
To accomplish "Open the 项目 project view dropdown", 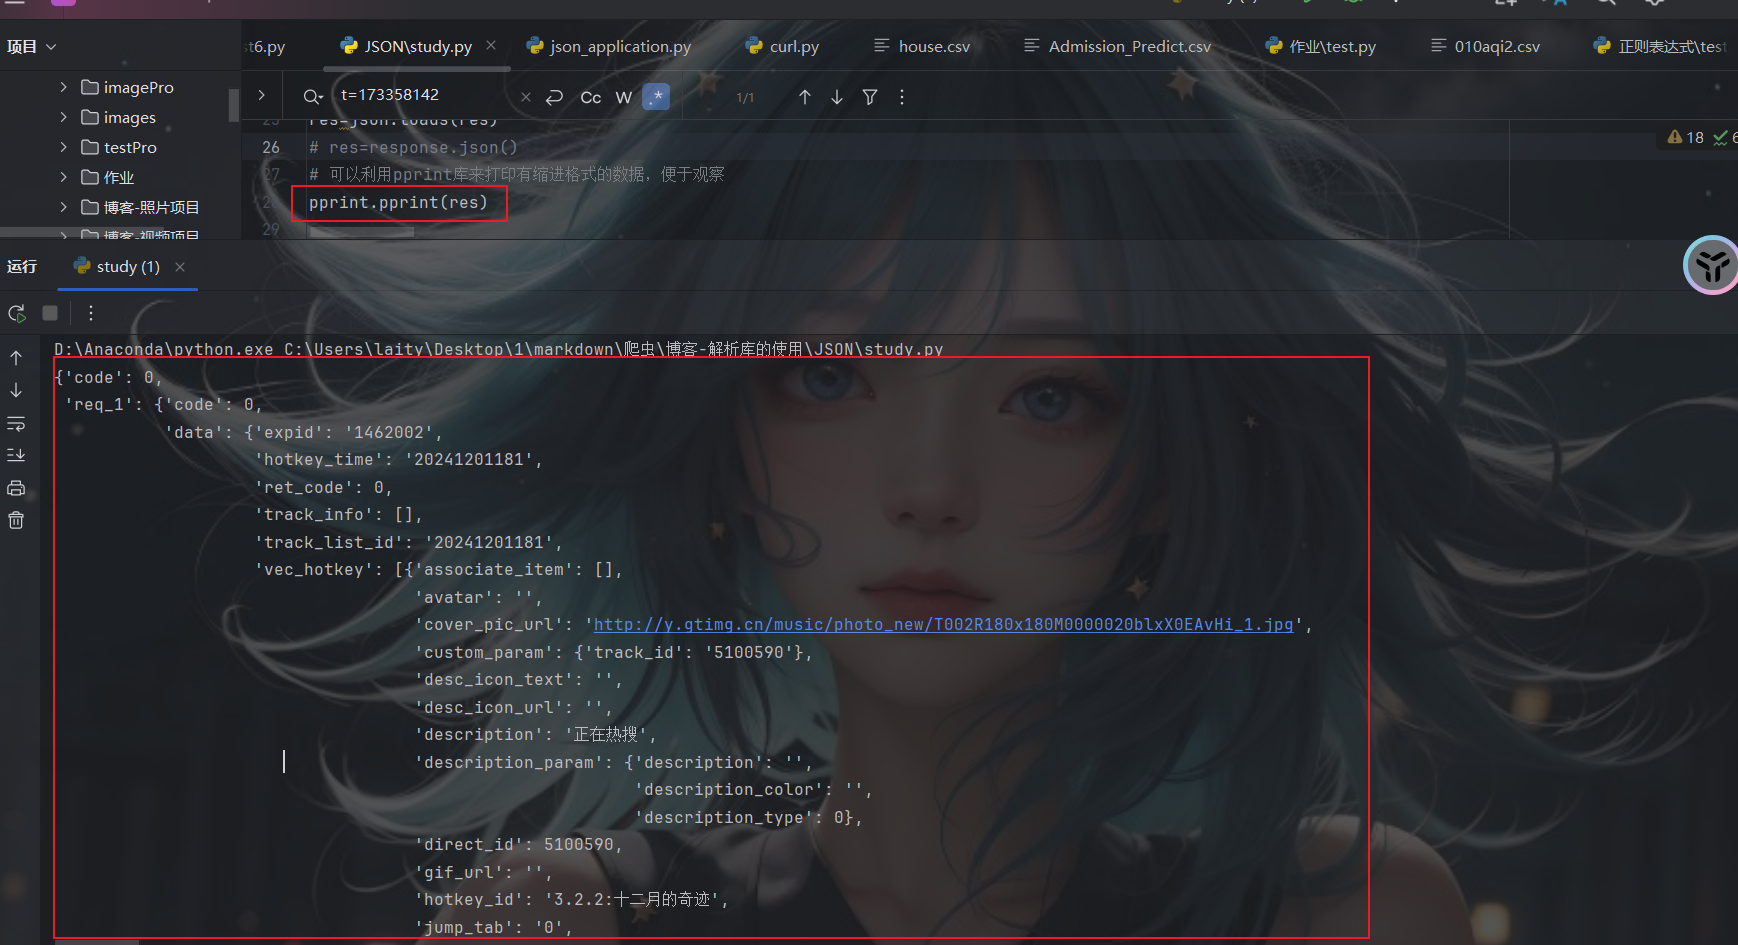I will click(31, 46).
